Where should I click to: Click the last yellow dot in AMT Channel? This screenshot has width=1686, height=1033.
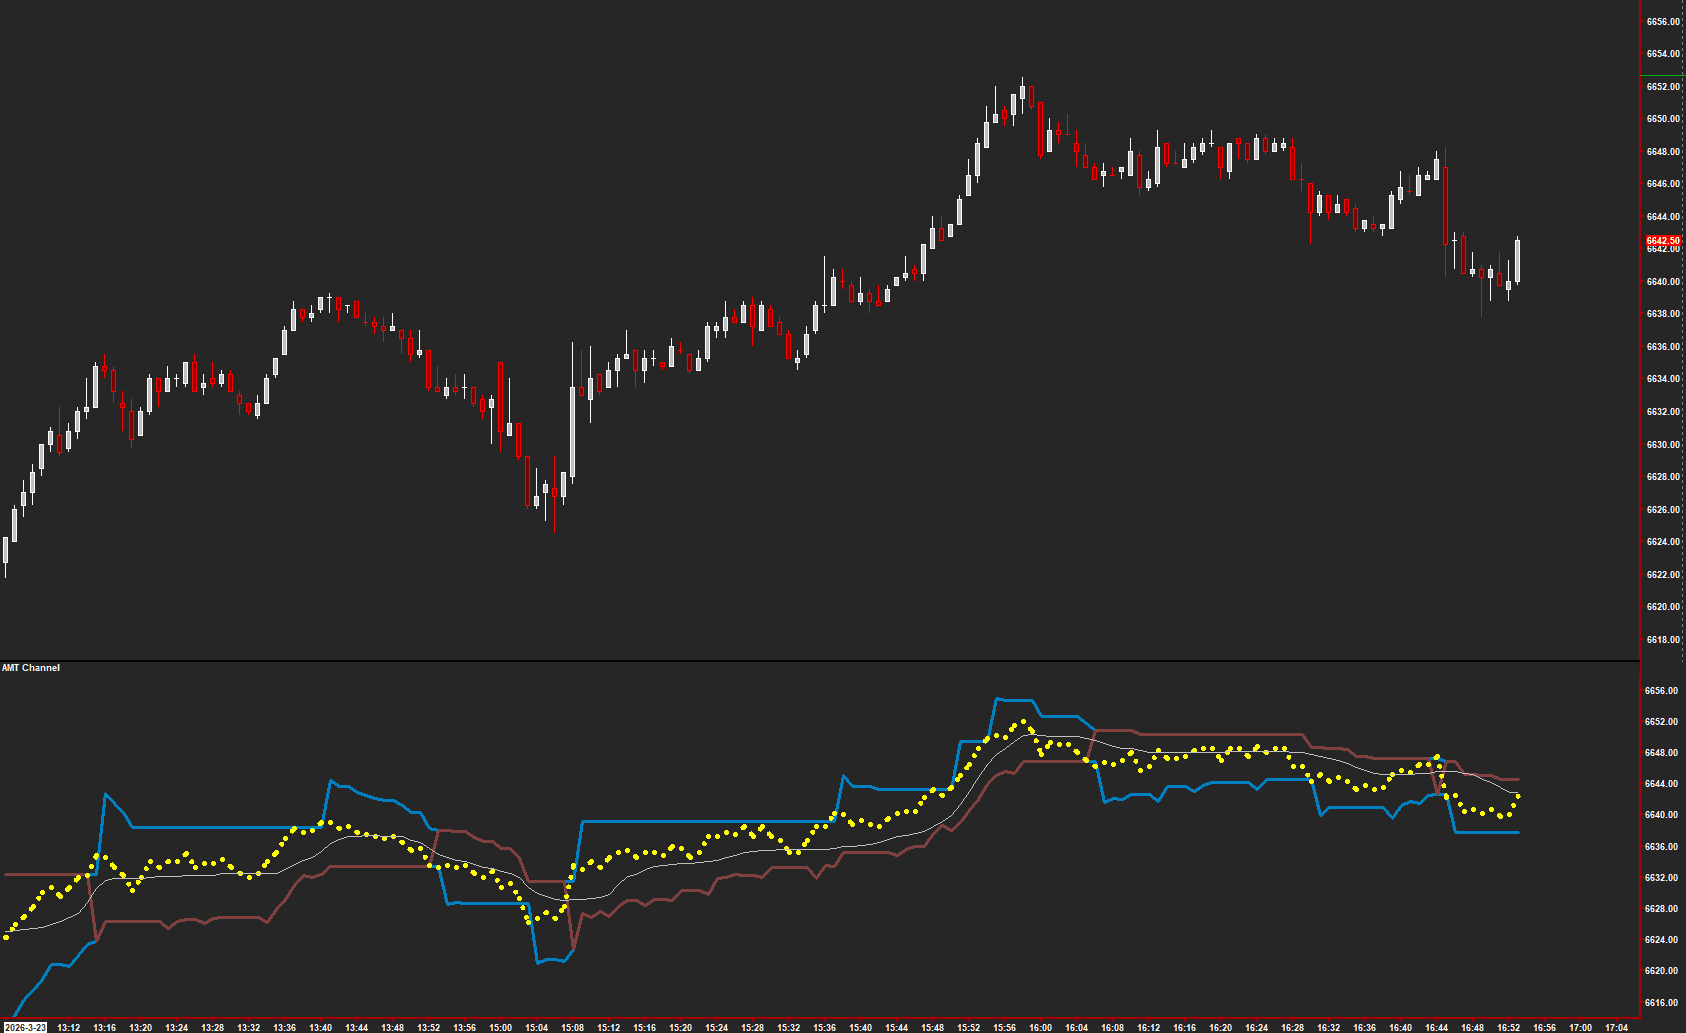1518,796
